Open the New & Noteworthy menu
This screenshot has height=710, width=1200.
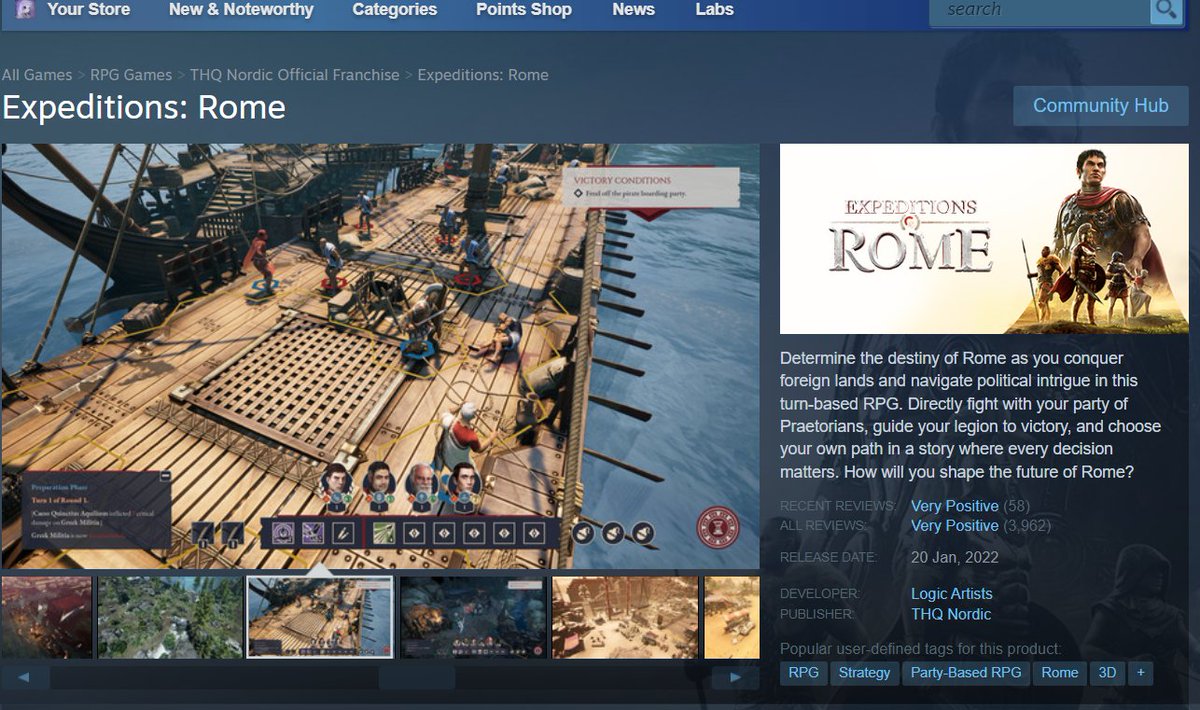tap(241, 10)
